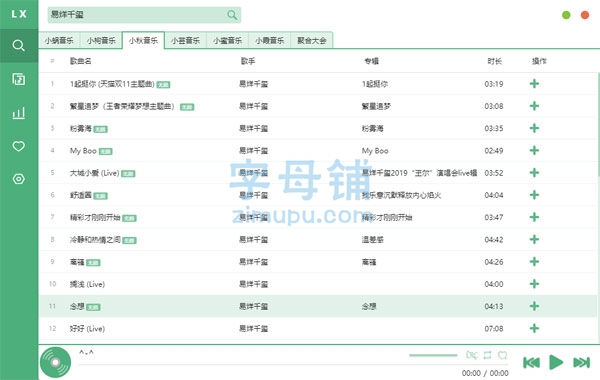Image resolution: width=600 pixels, height=380 pixels.
Task: Add the 03:47 song with its plus icon
Action: click(x=534, y=217)
